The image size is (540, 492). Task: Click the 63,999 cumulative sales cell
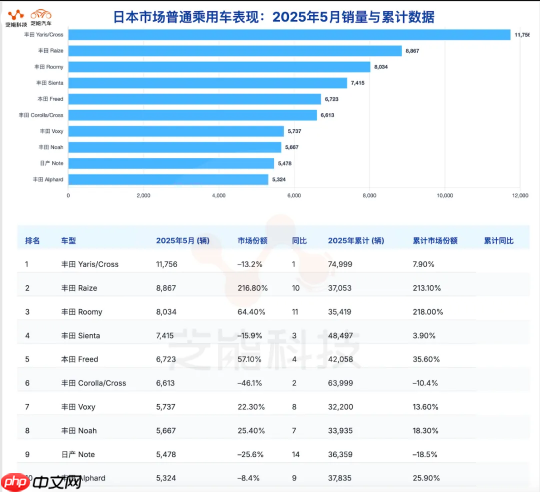coord(341,383)
